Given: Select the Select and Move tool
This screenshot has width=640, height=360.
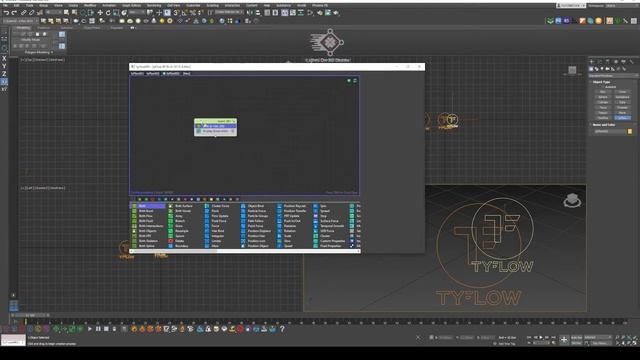Looking at the screenshot, I should pos(100,13).
